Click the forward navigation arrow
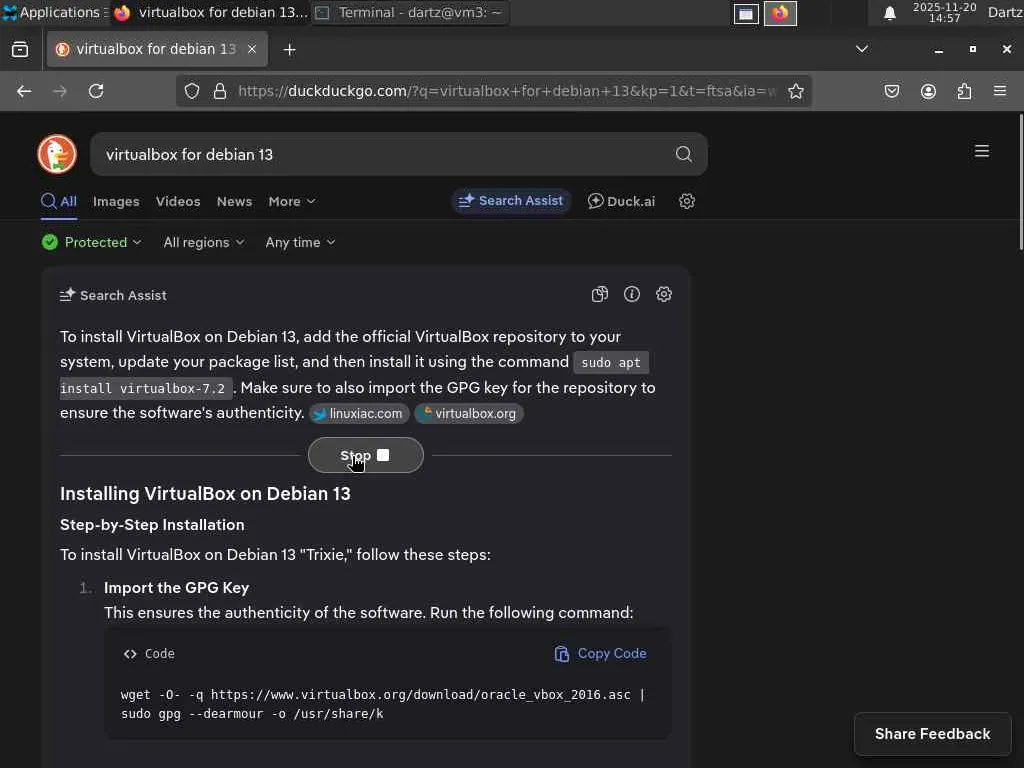The image size is (1024, 768). (x=60, y=91)
